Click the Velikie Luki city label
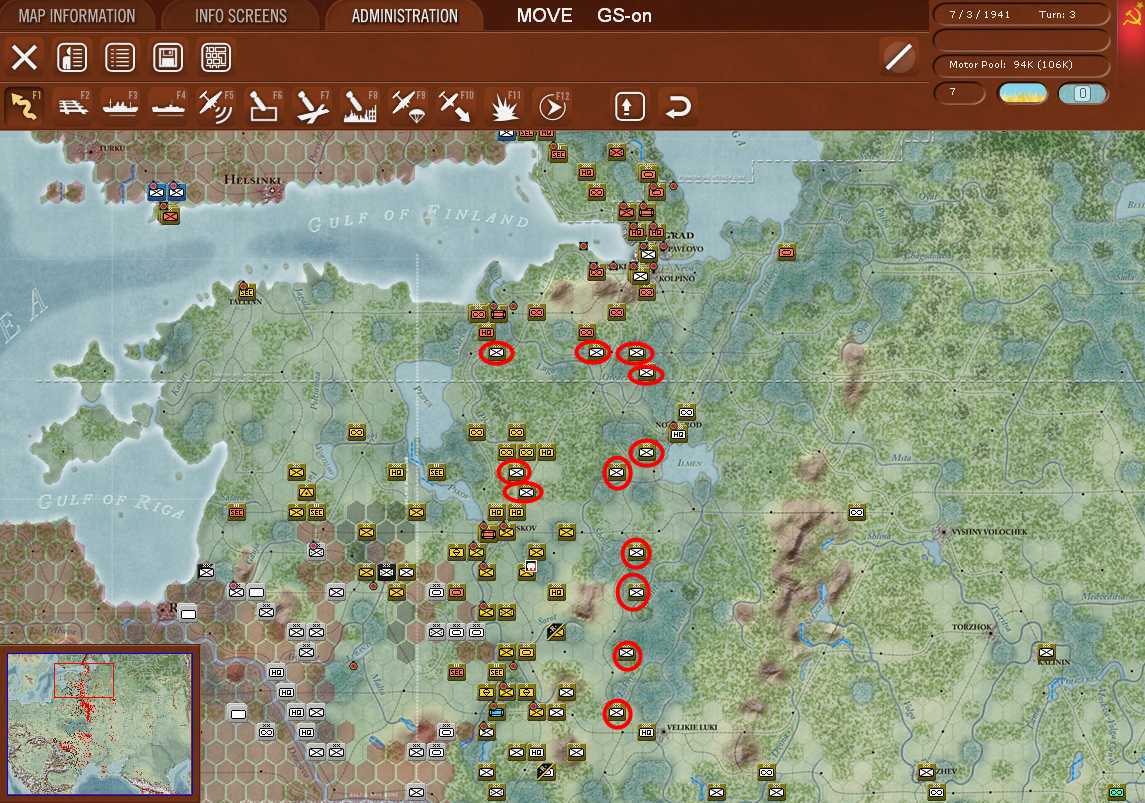Viewport: 1145px width, 803px height. (692, 728)
